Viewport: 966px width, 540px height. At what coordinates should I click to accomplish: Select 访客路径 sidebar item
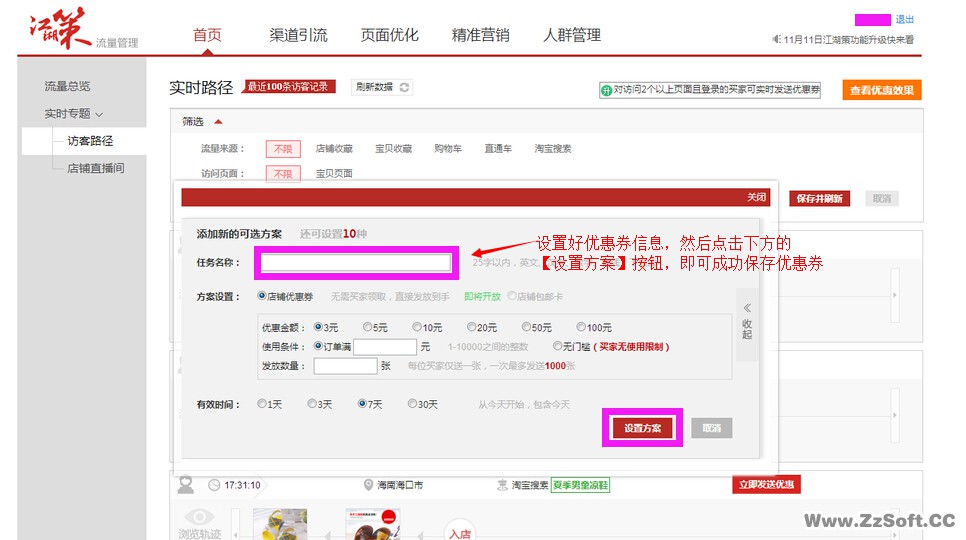(90, 141)
